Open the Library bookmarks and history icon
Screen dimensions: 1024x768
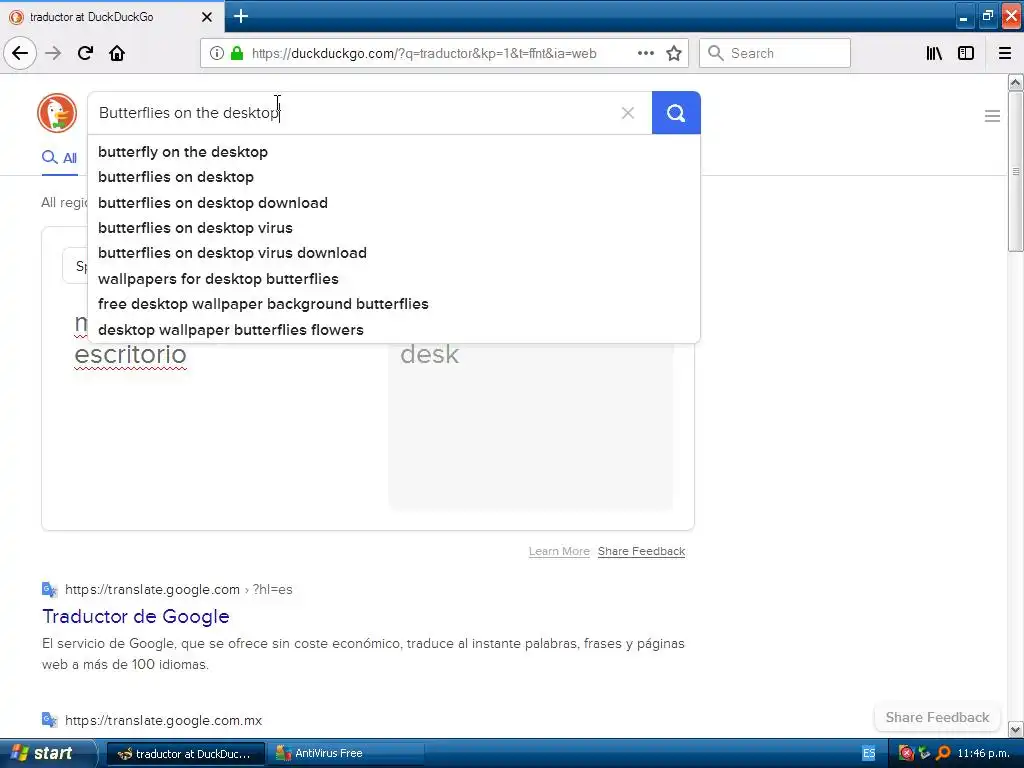pos(934,53)
